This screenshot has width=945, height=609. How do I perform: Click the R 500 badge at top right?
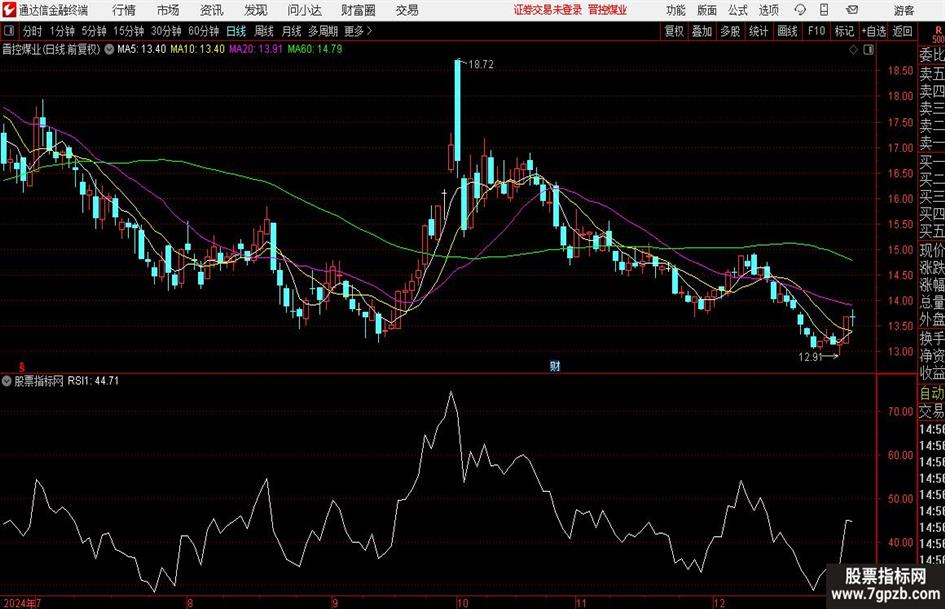[938, 34]
